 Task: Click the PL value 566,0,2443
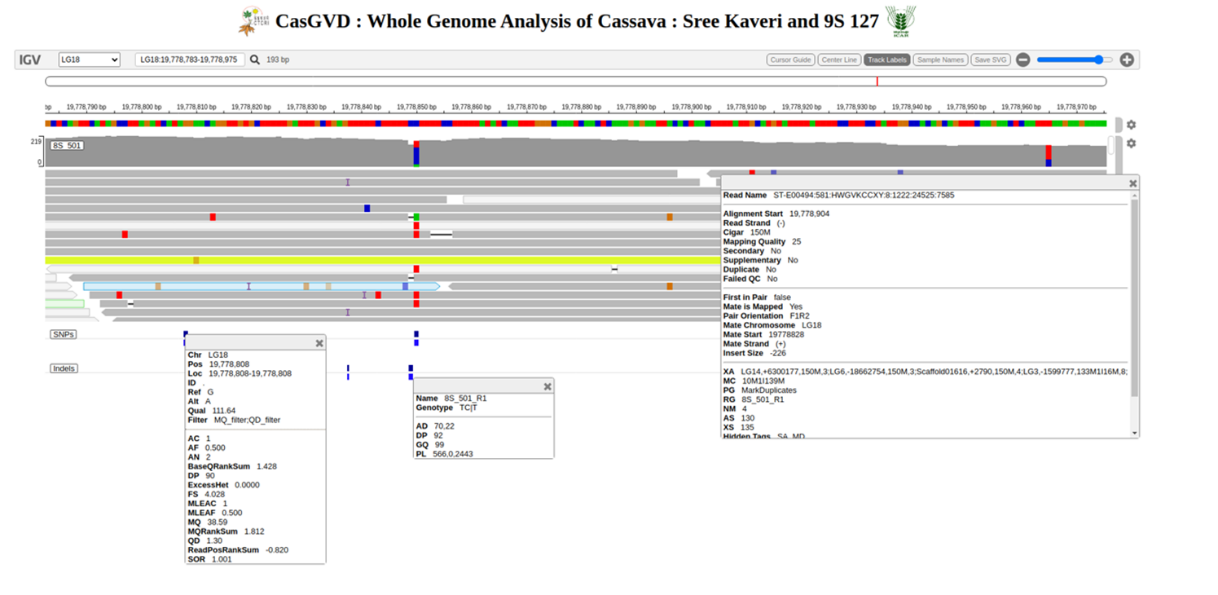pos(453,454)
